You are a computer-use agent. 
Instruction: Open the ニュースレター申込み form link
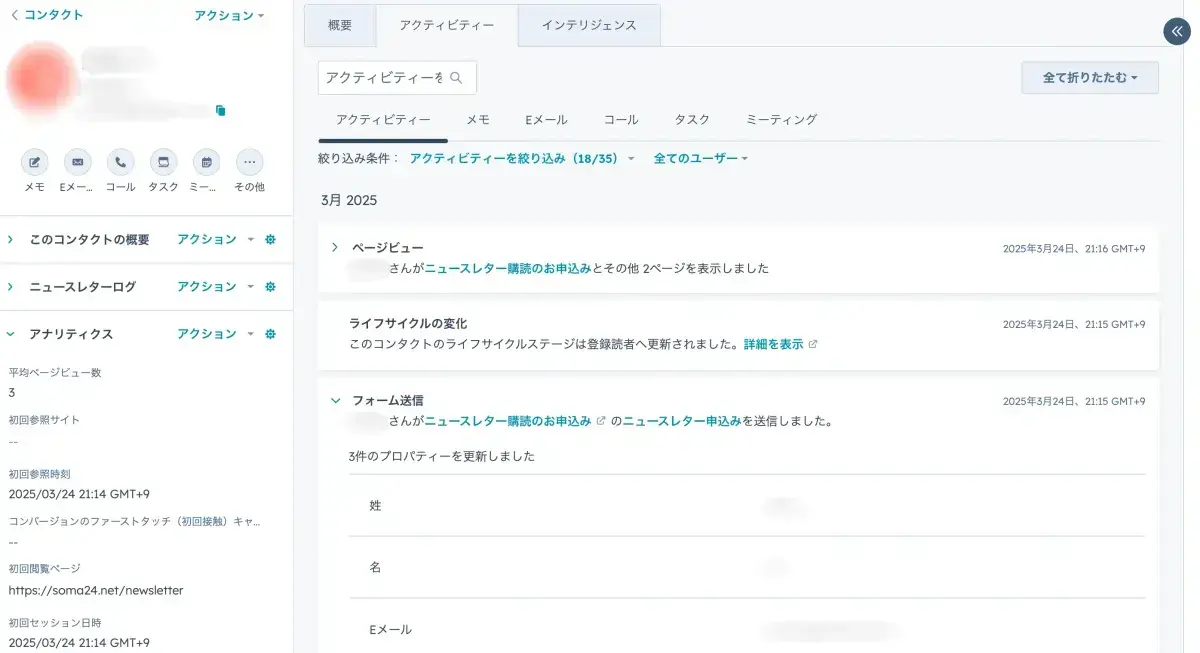(682, 421)
